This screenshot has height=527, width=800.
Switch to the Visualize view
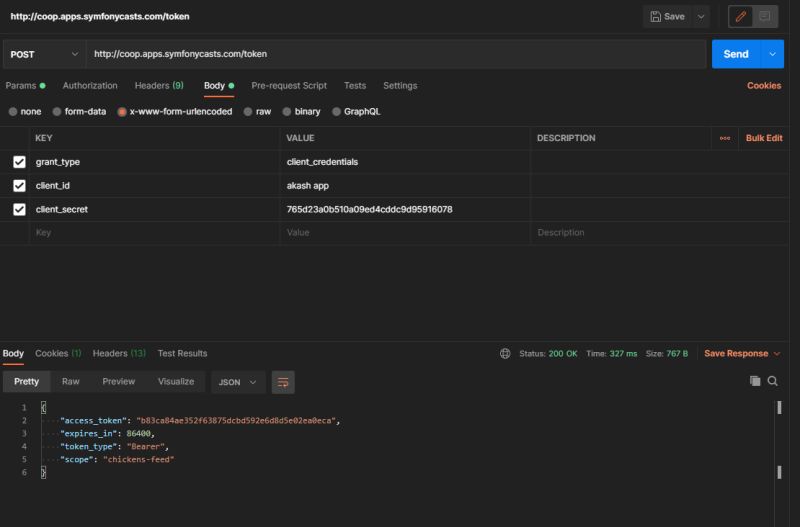(x=176, y=382)
